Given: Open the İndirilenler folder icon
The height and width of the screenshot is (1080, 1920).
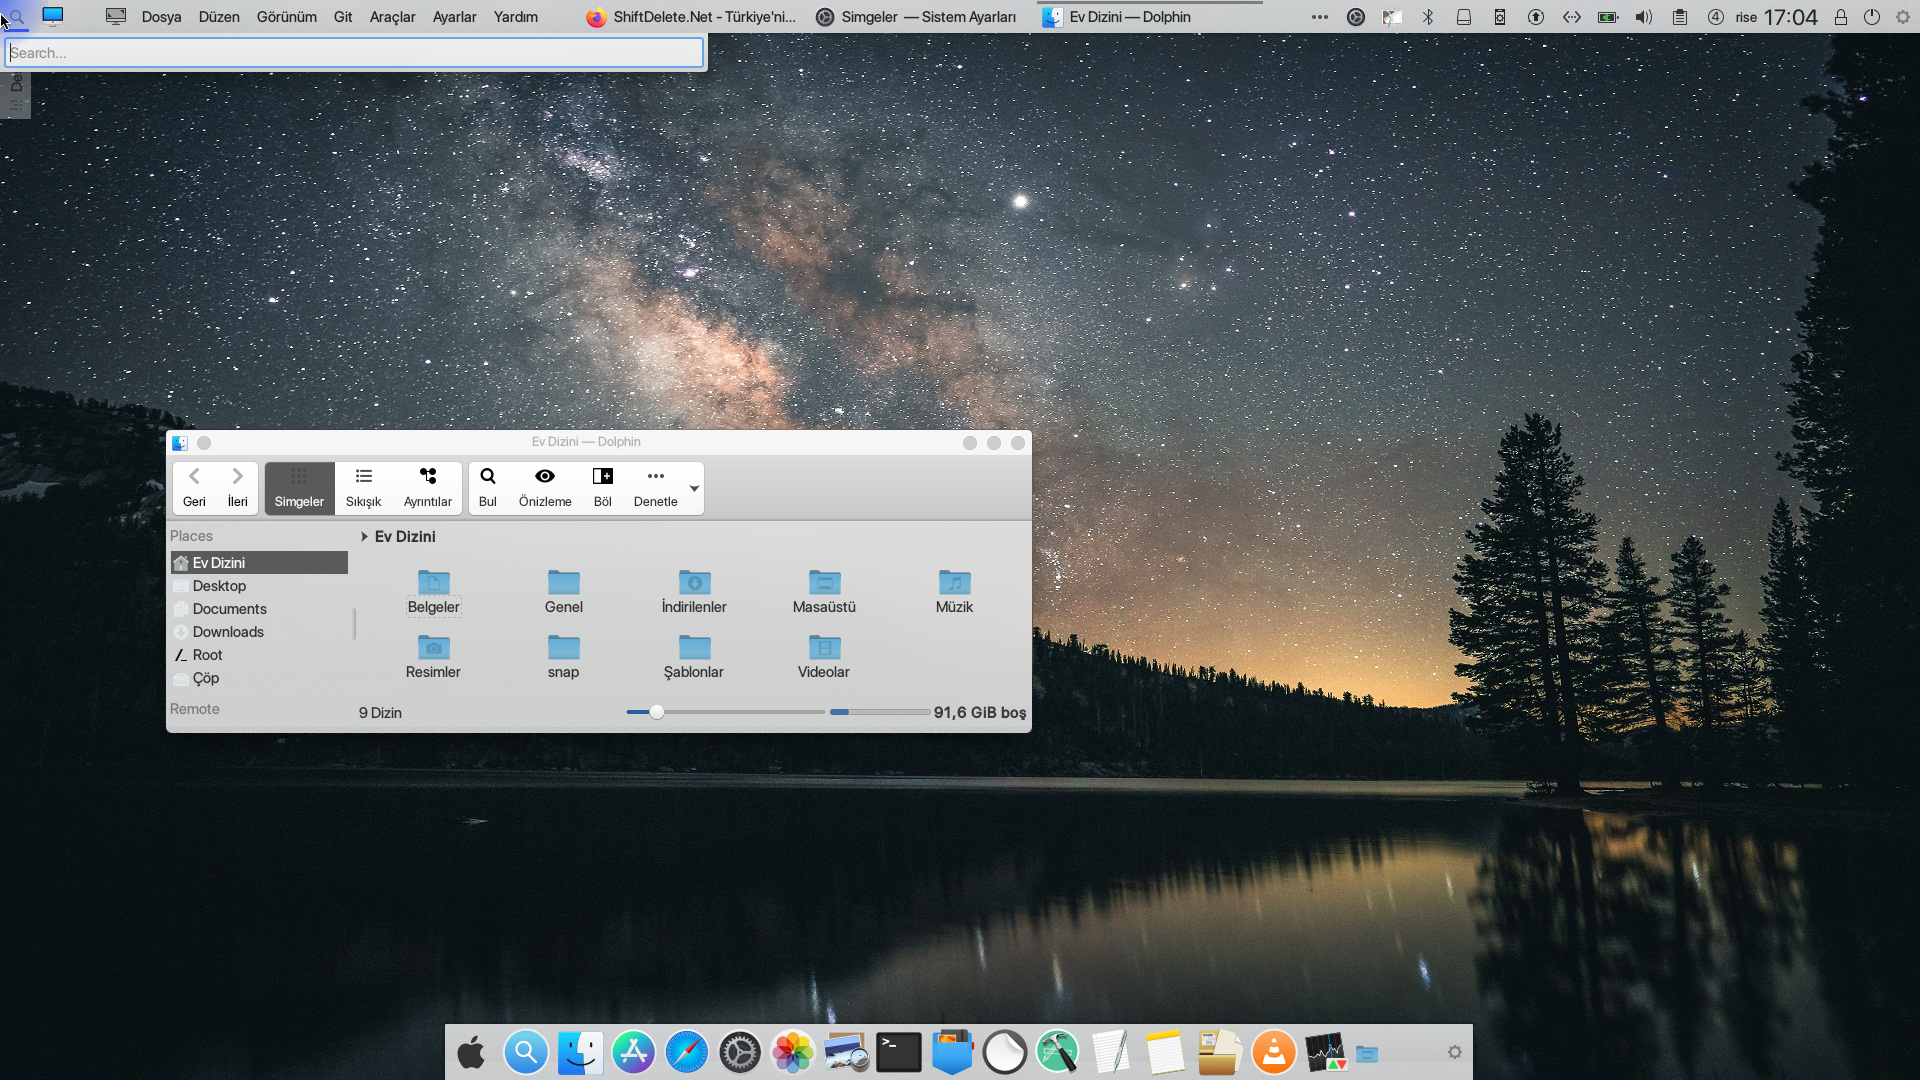Looking at the screenshot, I should 694,583.
